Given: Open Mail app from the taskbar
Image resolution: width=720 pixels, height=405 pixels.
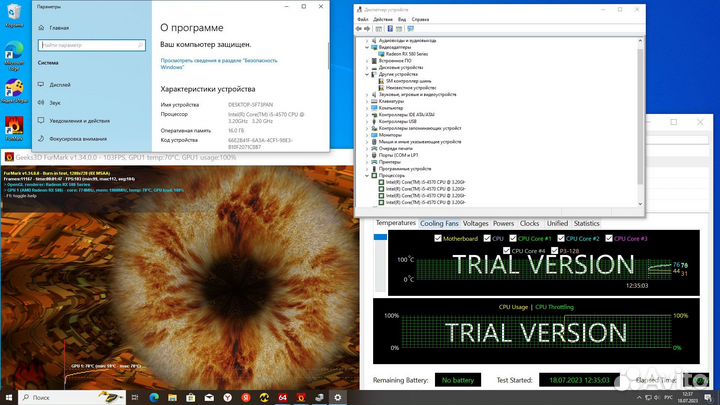Looking at the screenshot, I should 209,398.
